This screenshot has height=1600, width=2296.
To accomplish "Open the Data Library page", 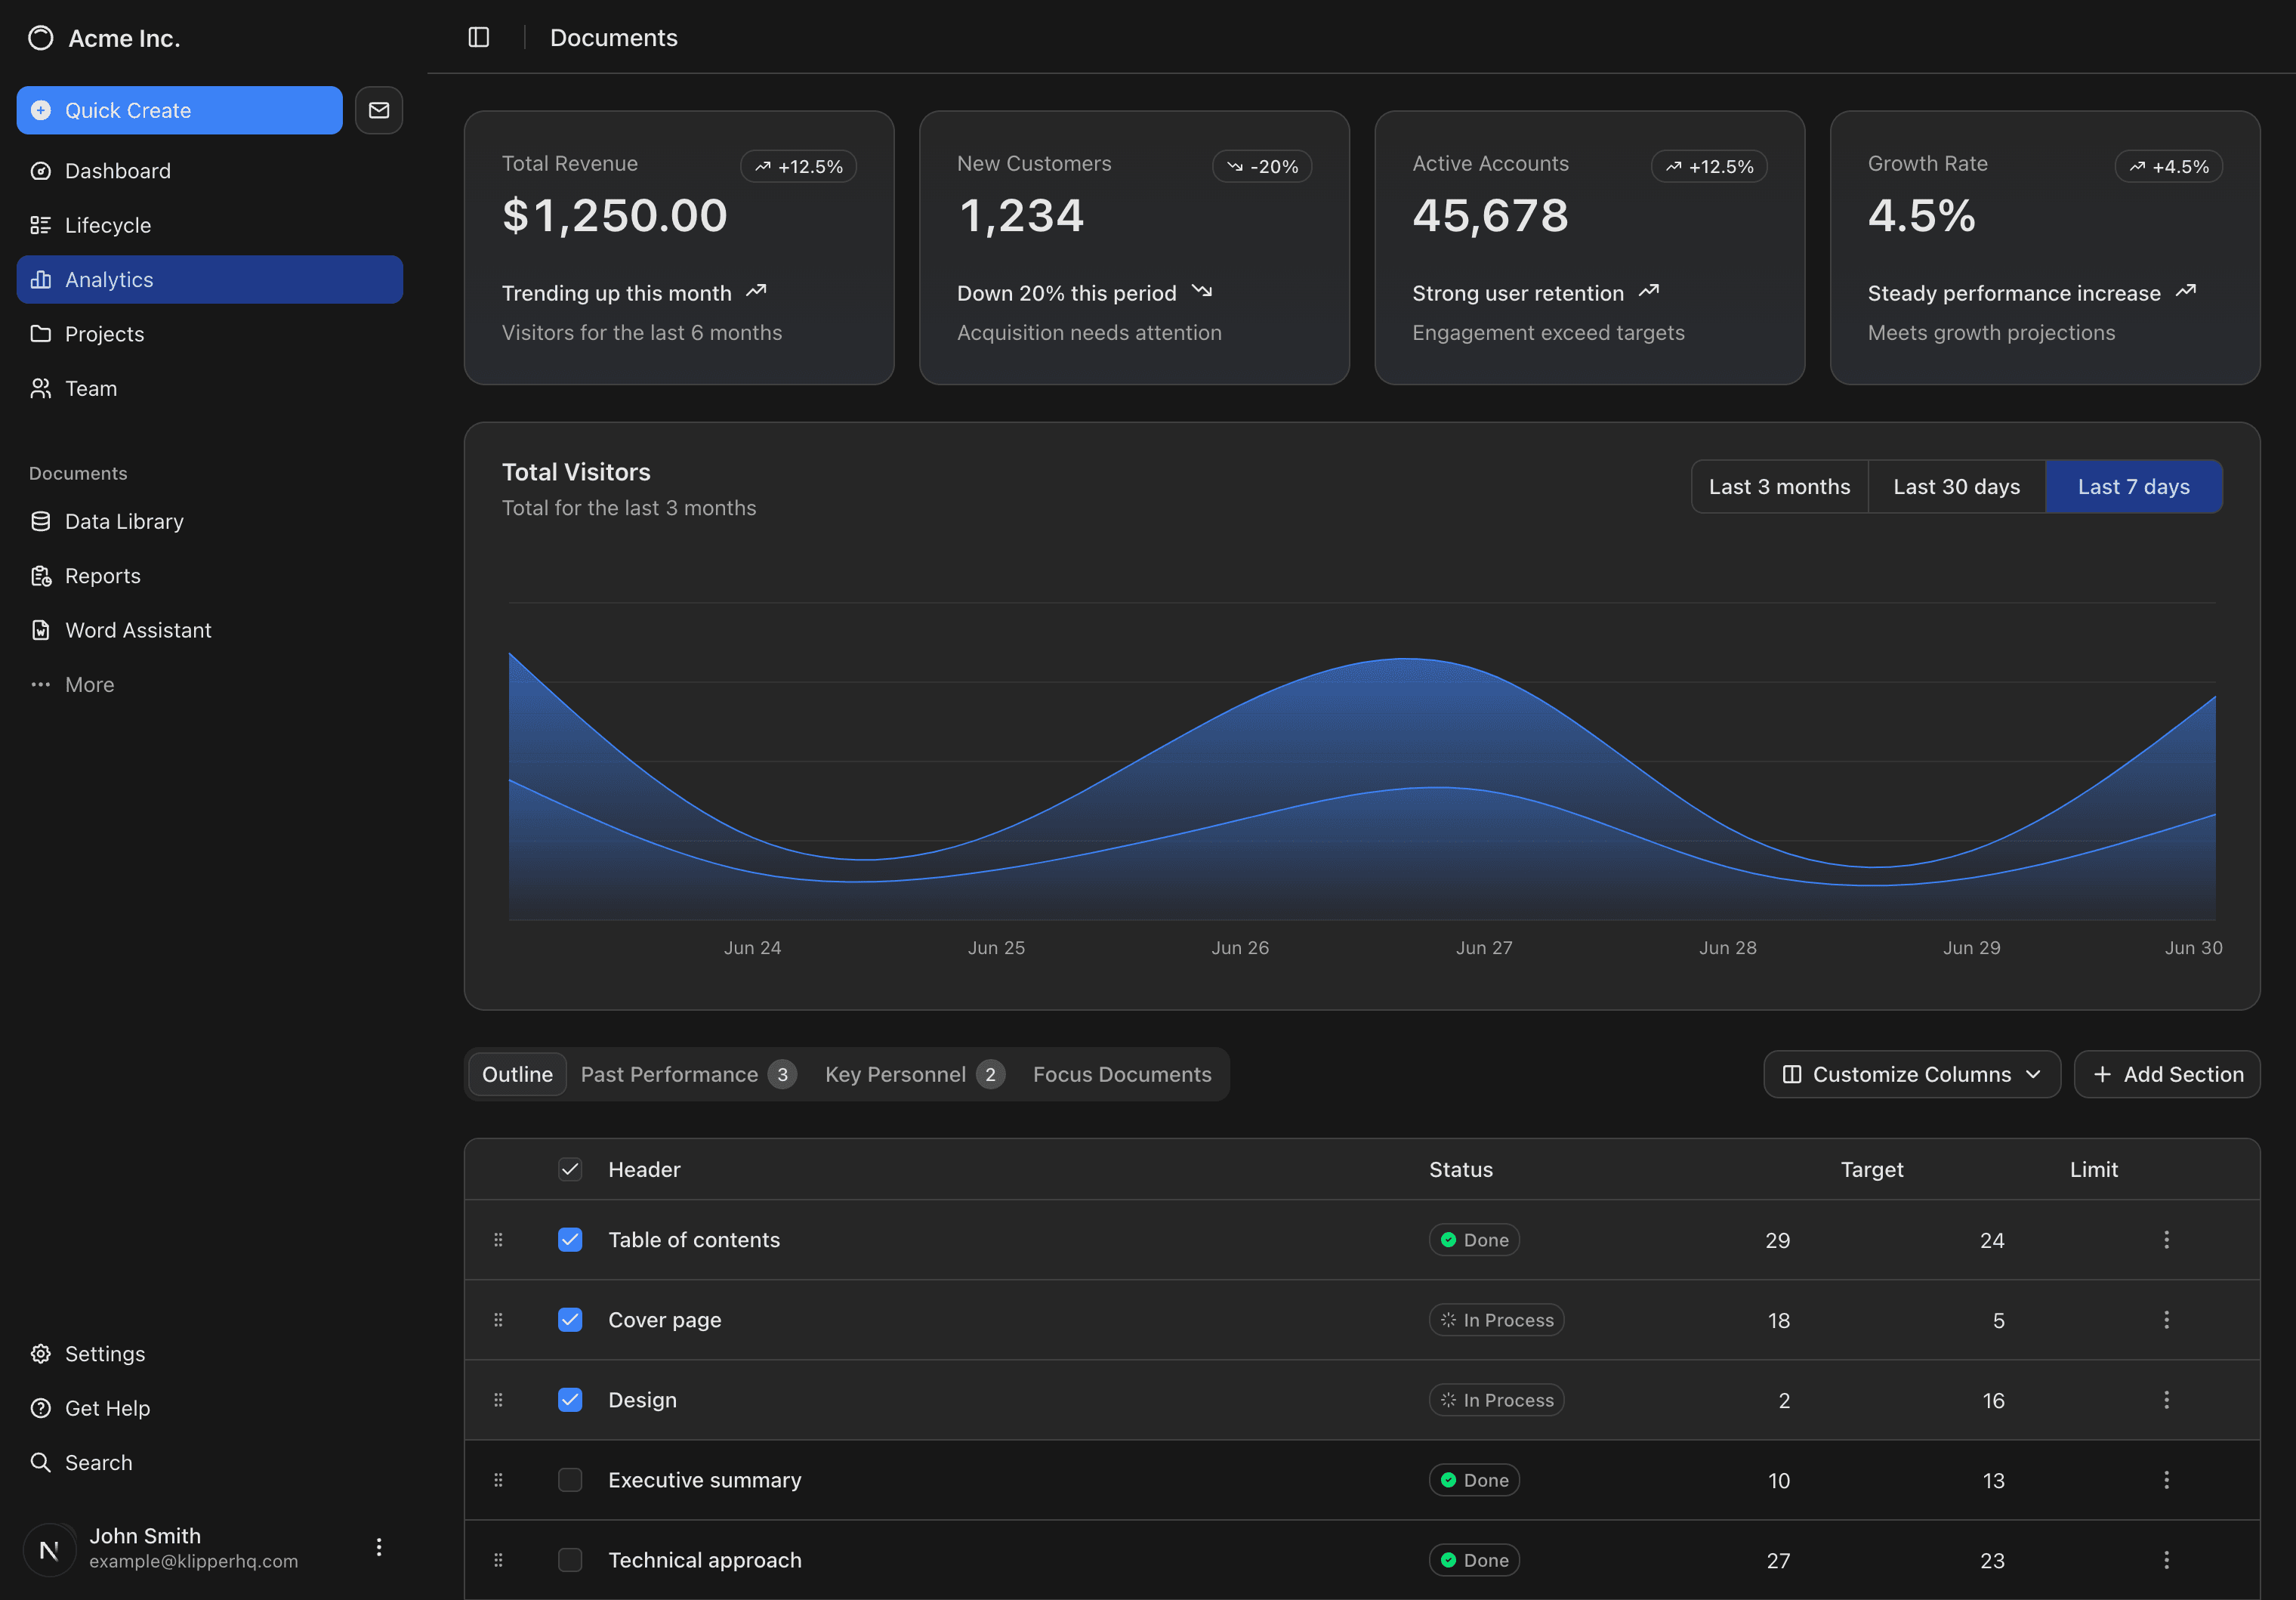I will tap(124, 521).
